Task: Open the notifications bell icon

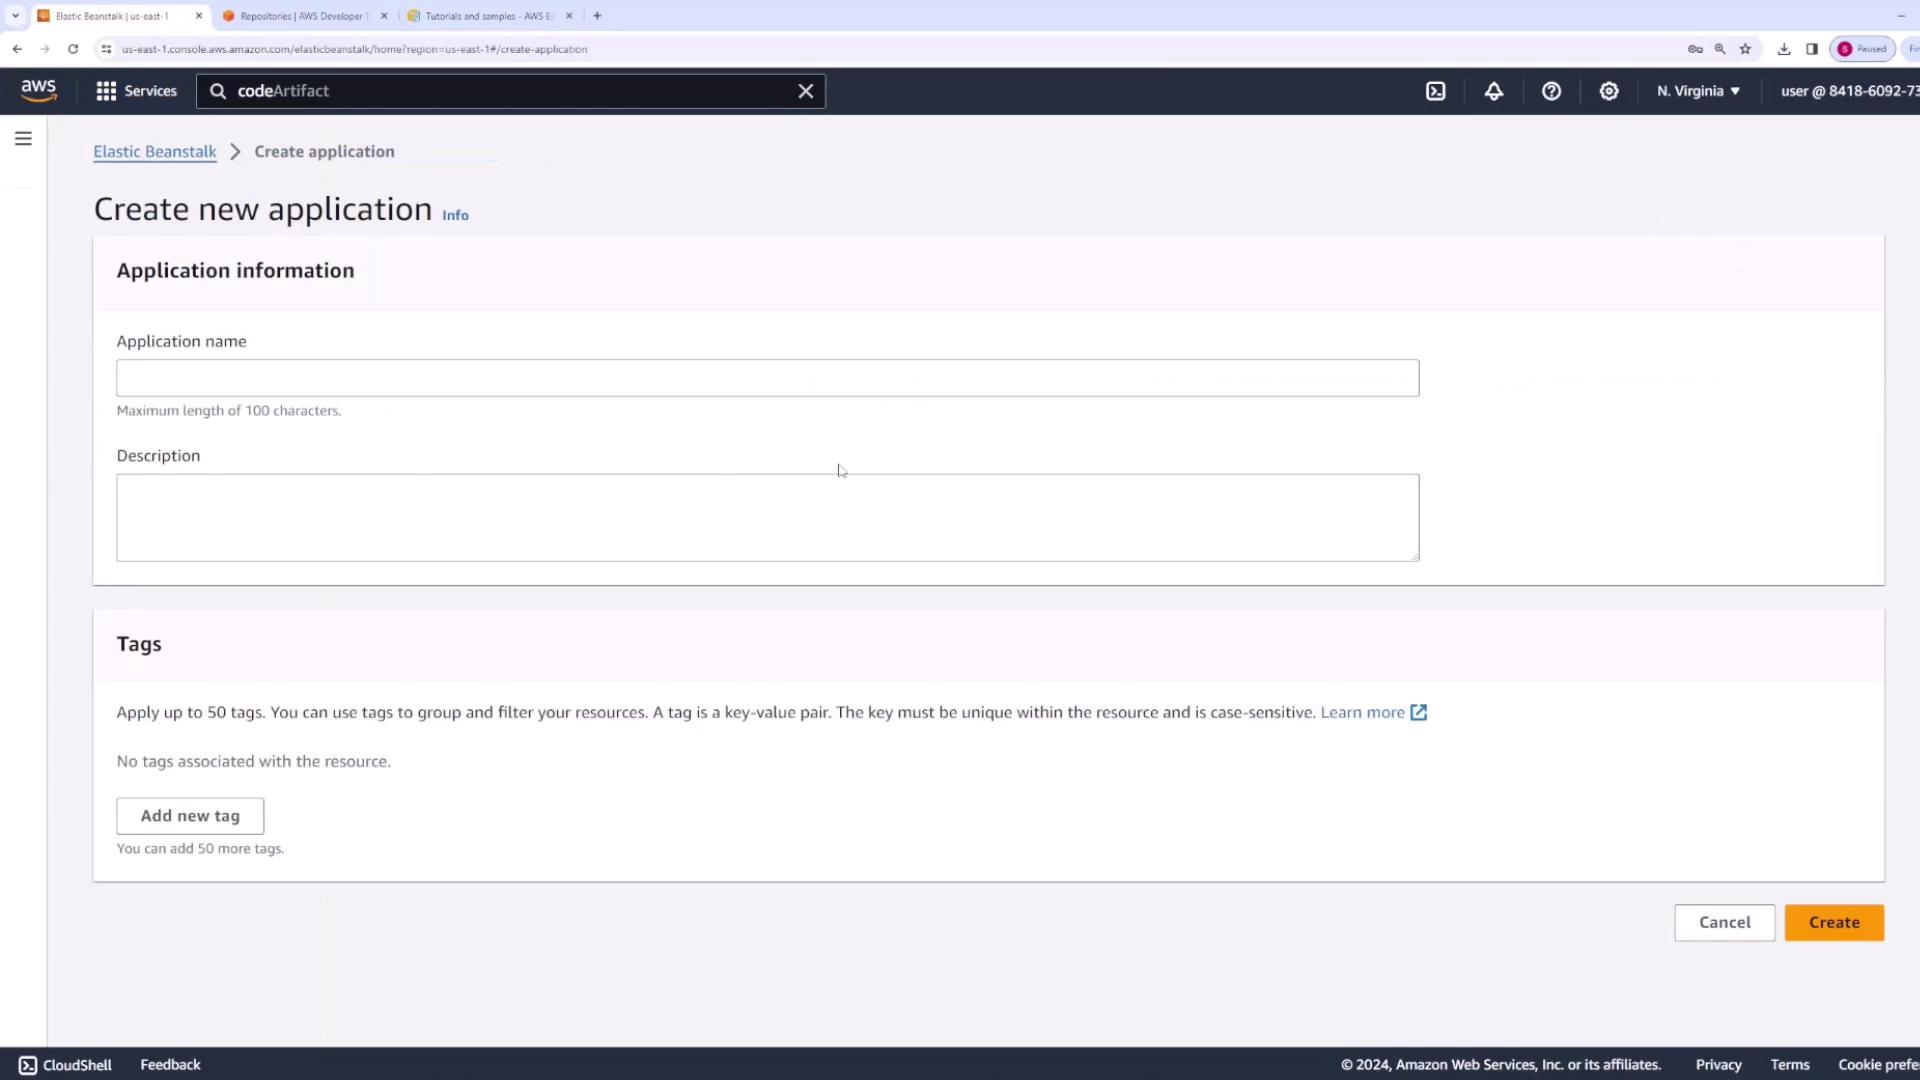Action: (x=1493, y=91)
